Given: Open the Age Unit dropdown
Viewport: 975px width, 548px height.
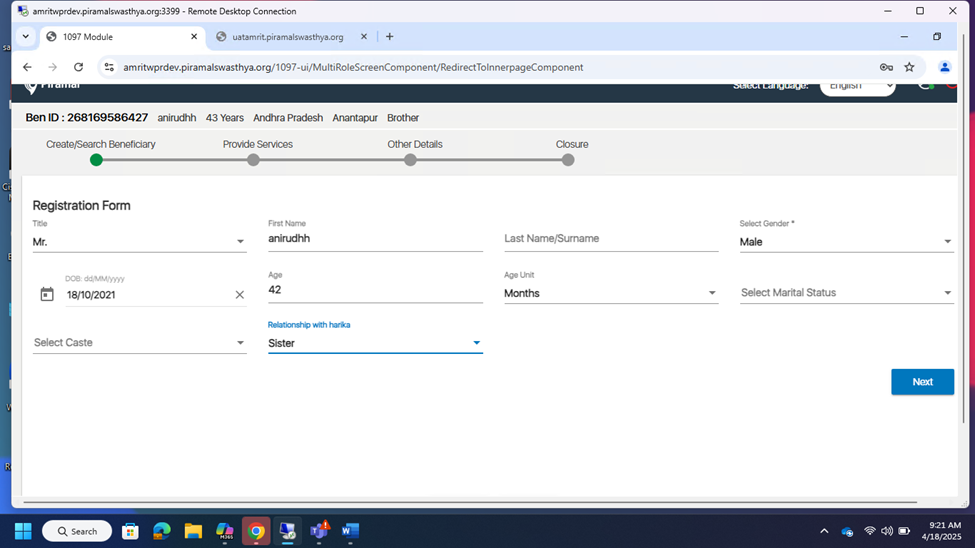Looking at the screenshot, I should 611,293.
